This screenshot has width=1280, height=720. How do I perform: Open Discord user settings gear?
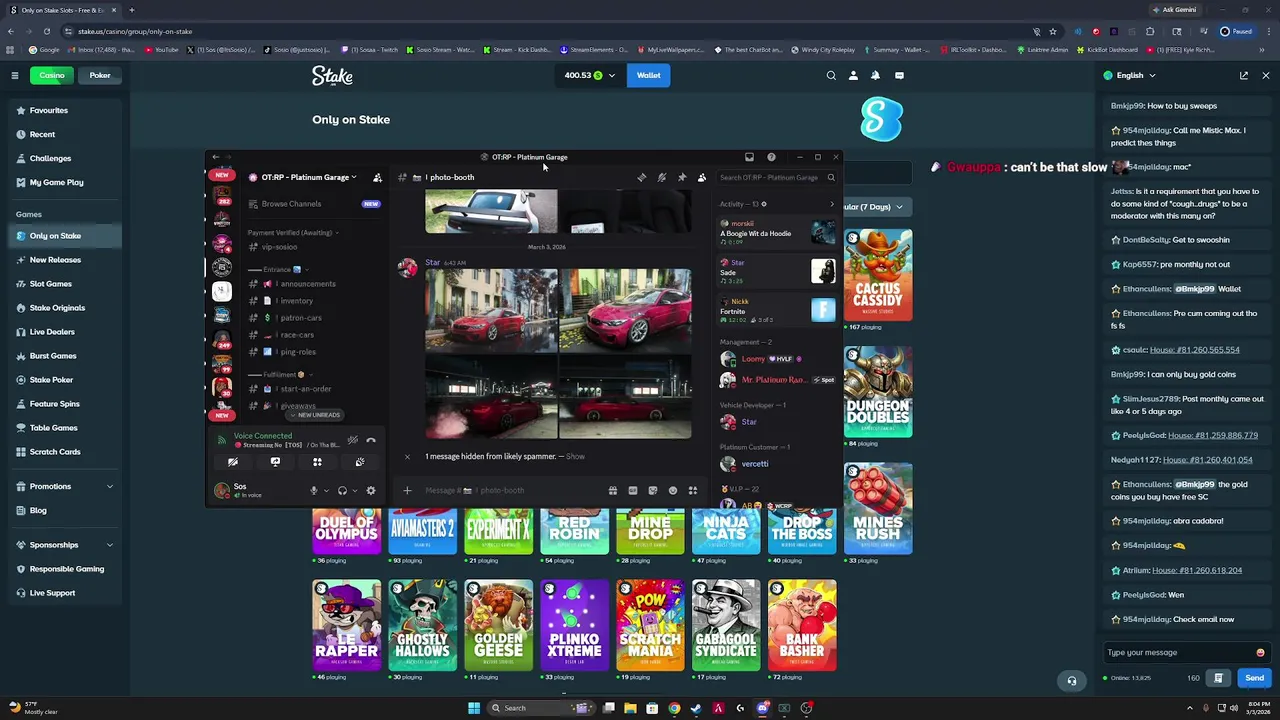click(x=371, y=490)
